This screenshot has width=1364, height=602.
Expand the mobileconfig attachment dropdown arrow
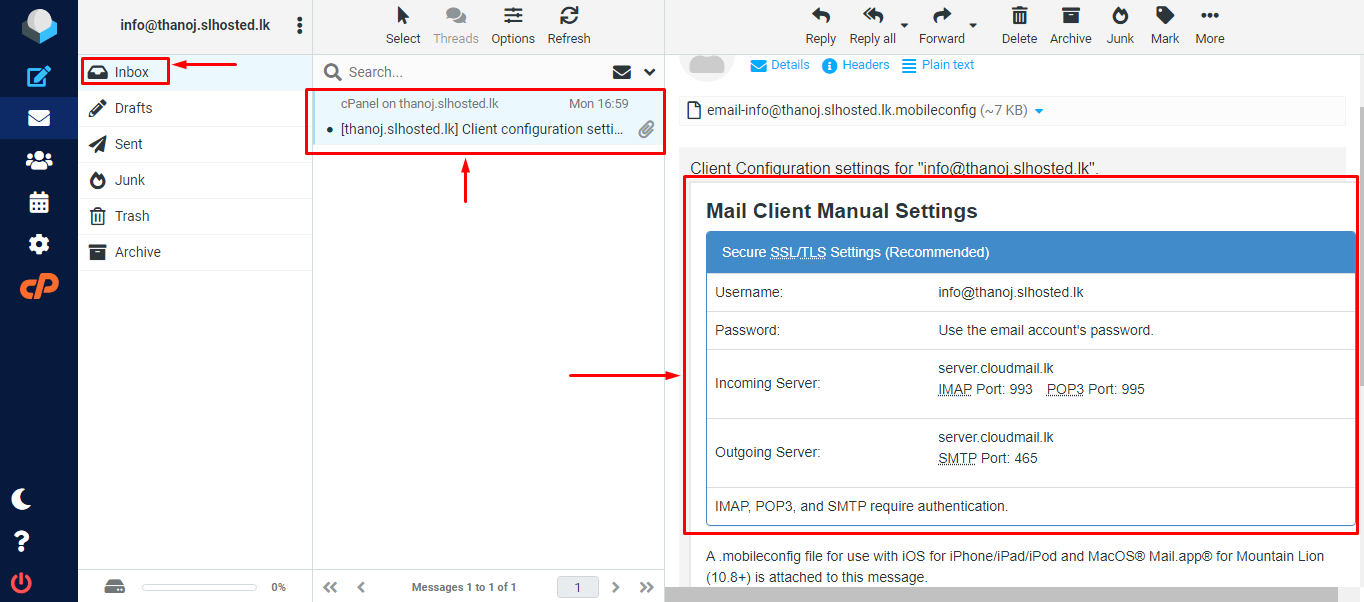coord(1038,110)
